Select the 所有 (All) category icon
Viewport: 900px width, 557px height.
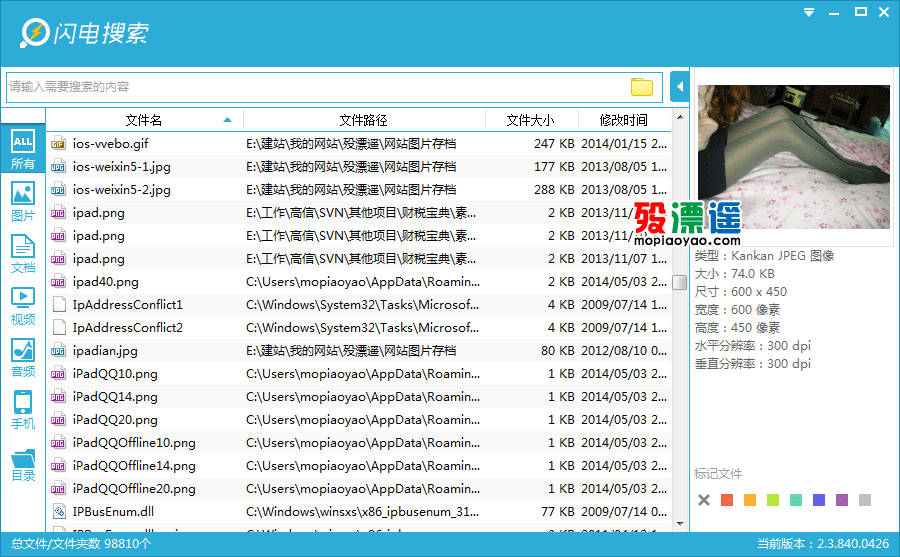[22, 149]
